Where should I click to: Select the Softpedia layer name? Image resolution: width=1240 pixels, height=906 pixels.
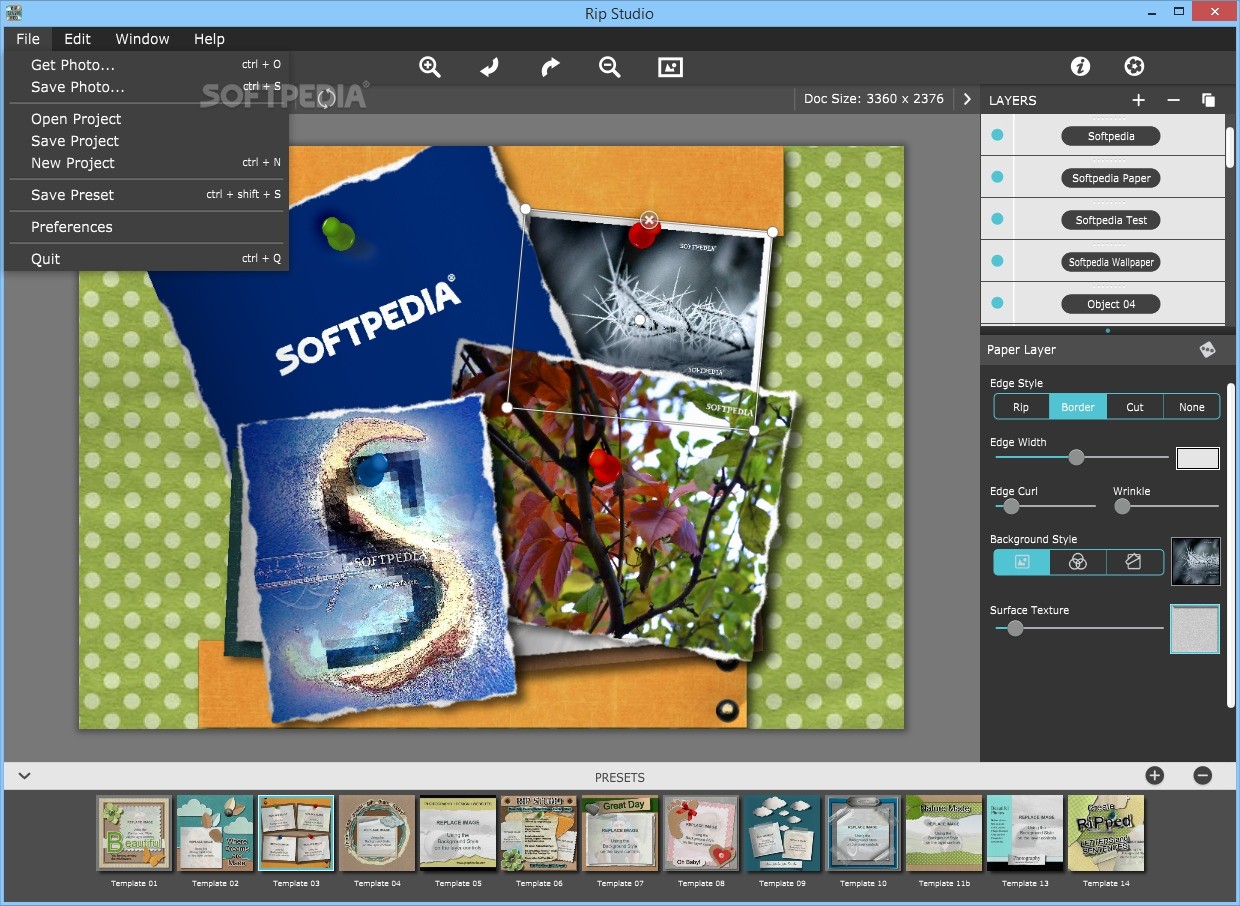(1111, 136)
